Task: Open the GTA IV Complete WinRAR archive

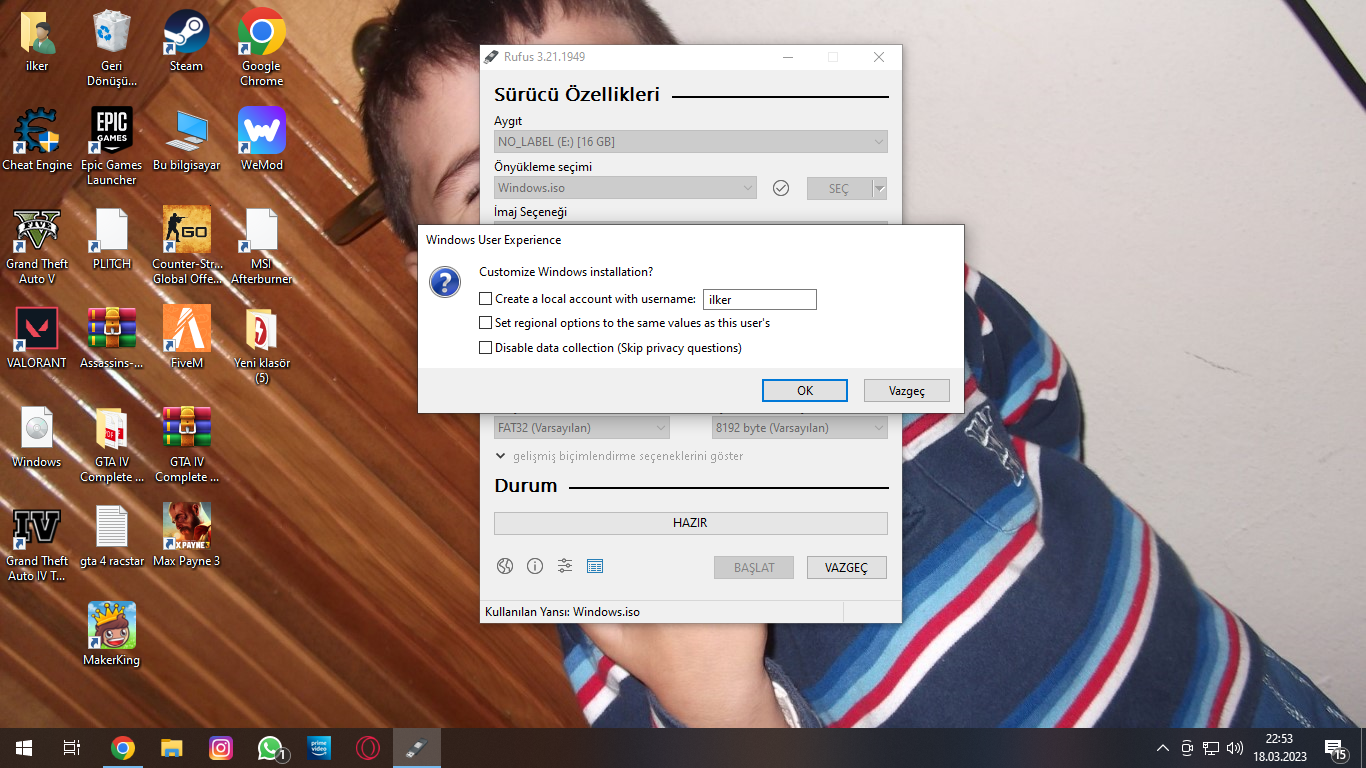Action: [186, 428]
